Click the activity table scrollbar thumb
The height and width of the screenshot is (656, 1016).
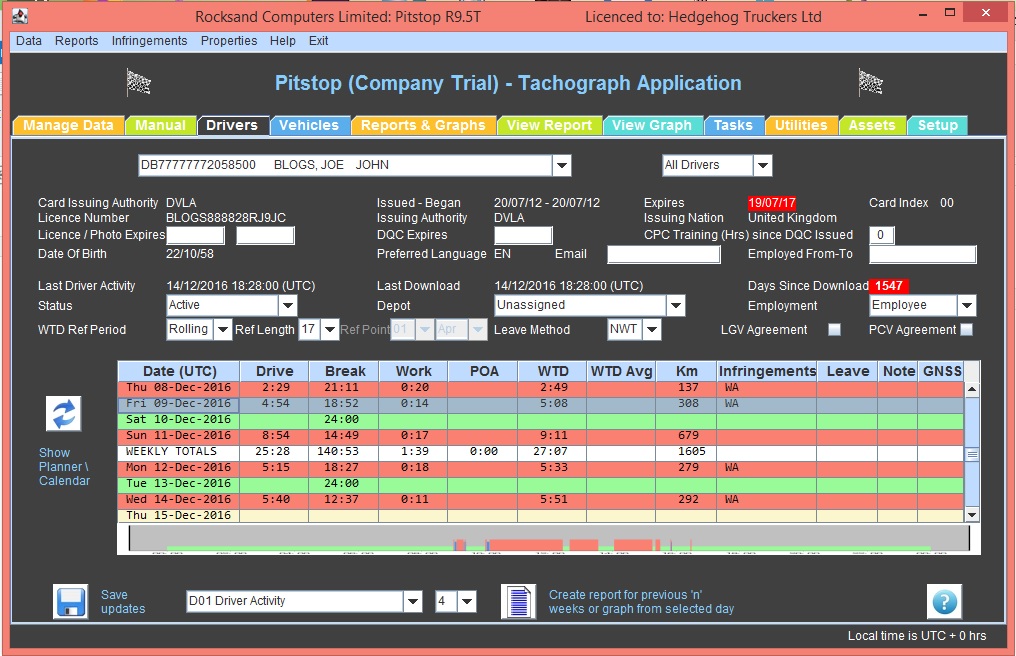coord(971,454)
